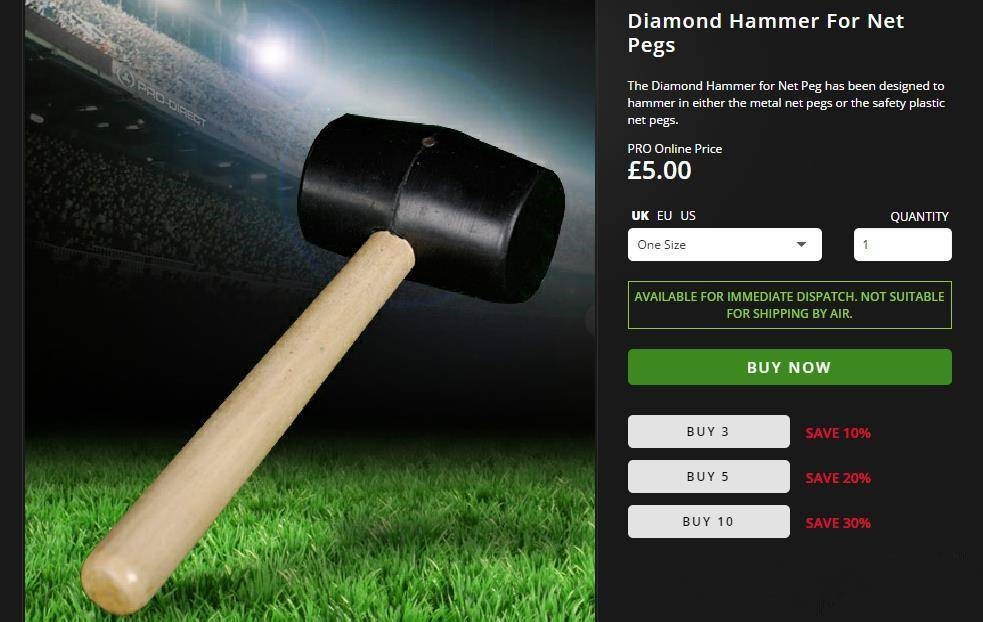Open the One Size dropdown
Viewport: 983px width, 622px height.
tap(724, 245)
